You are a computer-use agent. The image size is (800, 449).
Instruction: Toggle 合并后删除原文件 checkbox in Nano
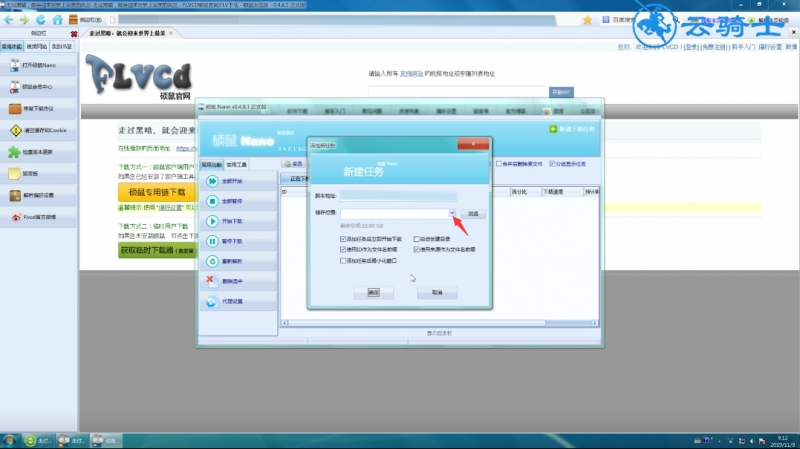498,164
